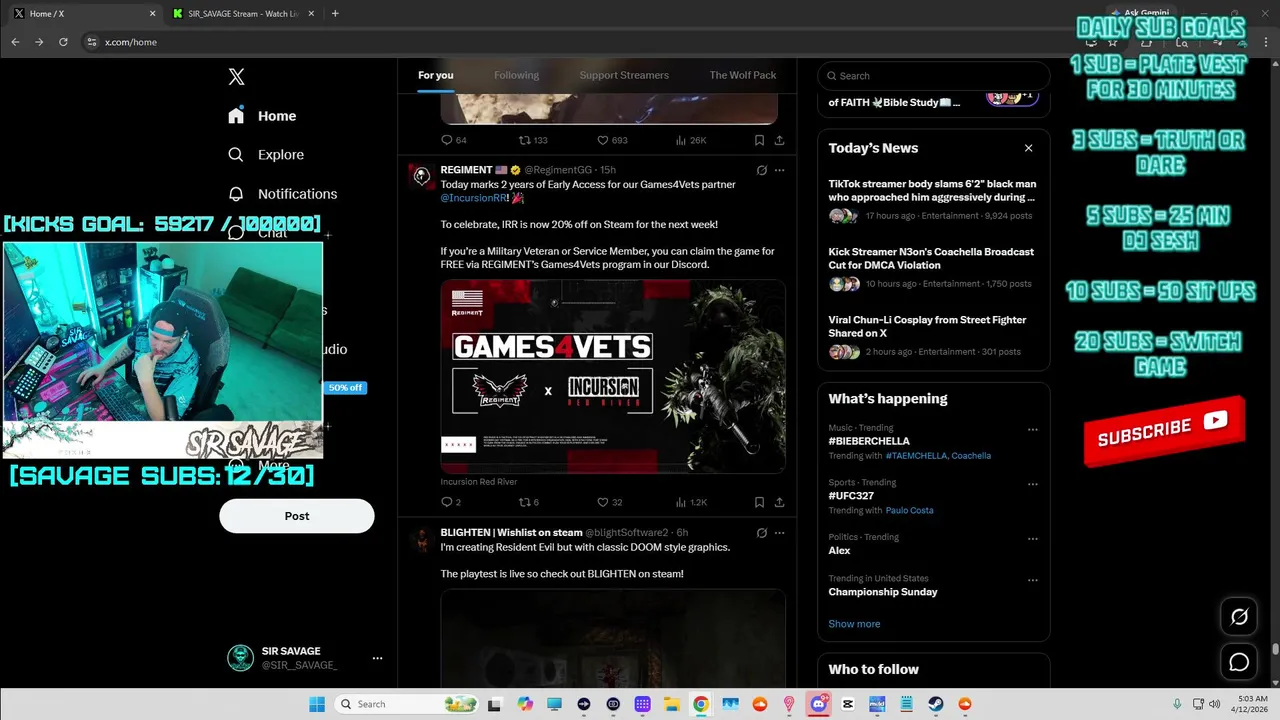Open Steam from the taskbar
This screenshot has height=720, width=1280.
click(936, 704)
